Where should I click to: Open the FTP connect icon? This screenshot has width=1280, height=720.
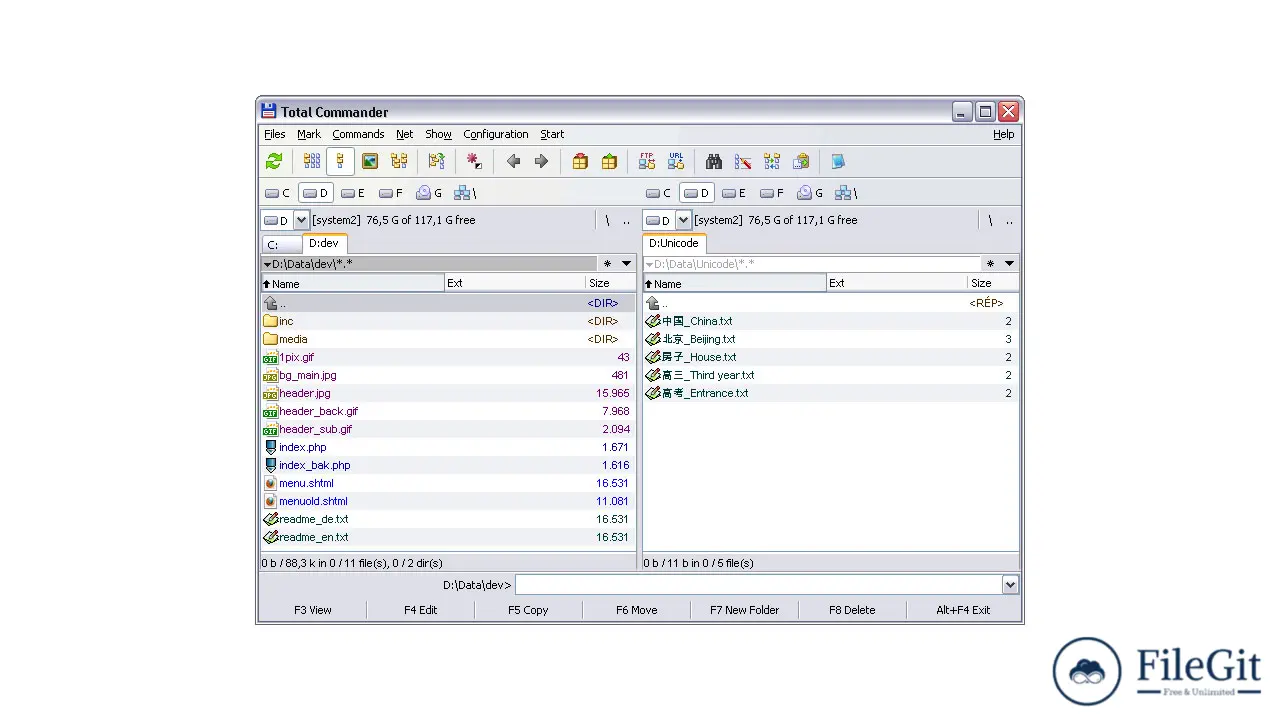coord(647,161)
